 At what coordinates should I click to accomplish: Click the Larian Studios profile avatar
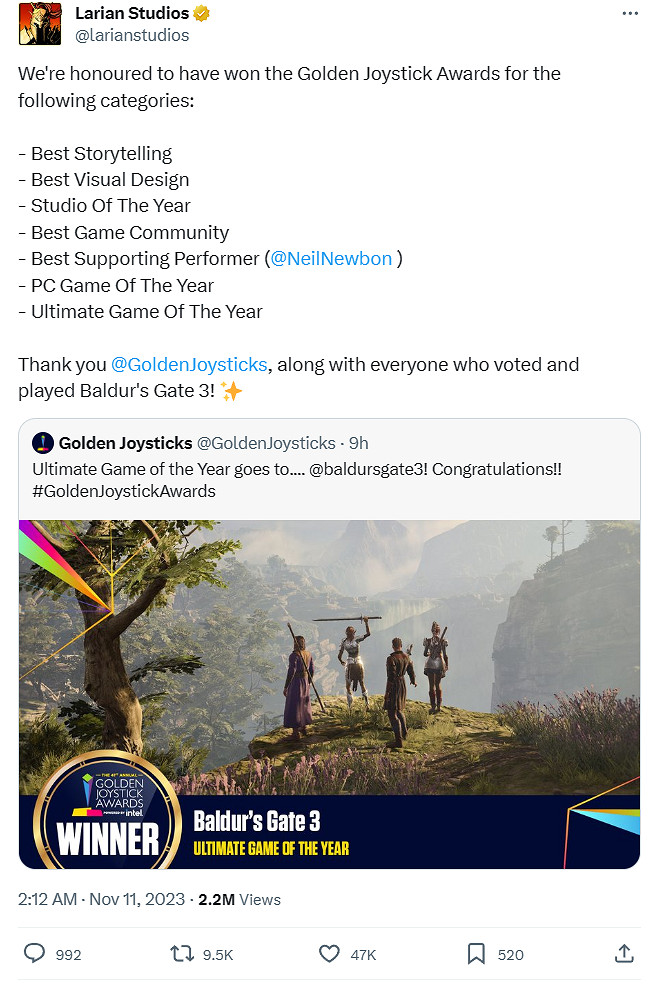point(40,23)
